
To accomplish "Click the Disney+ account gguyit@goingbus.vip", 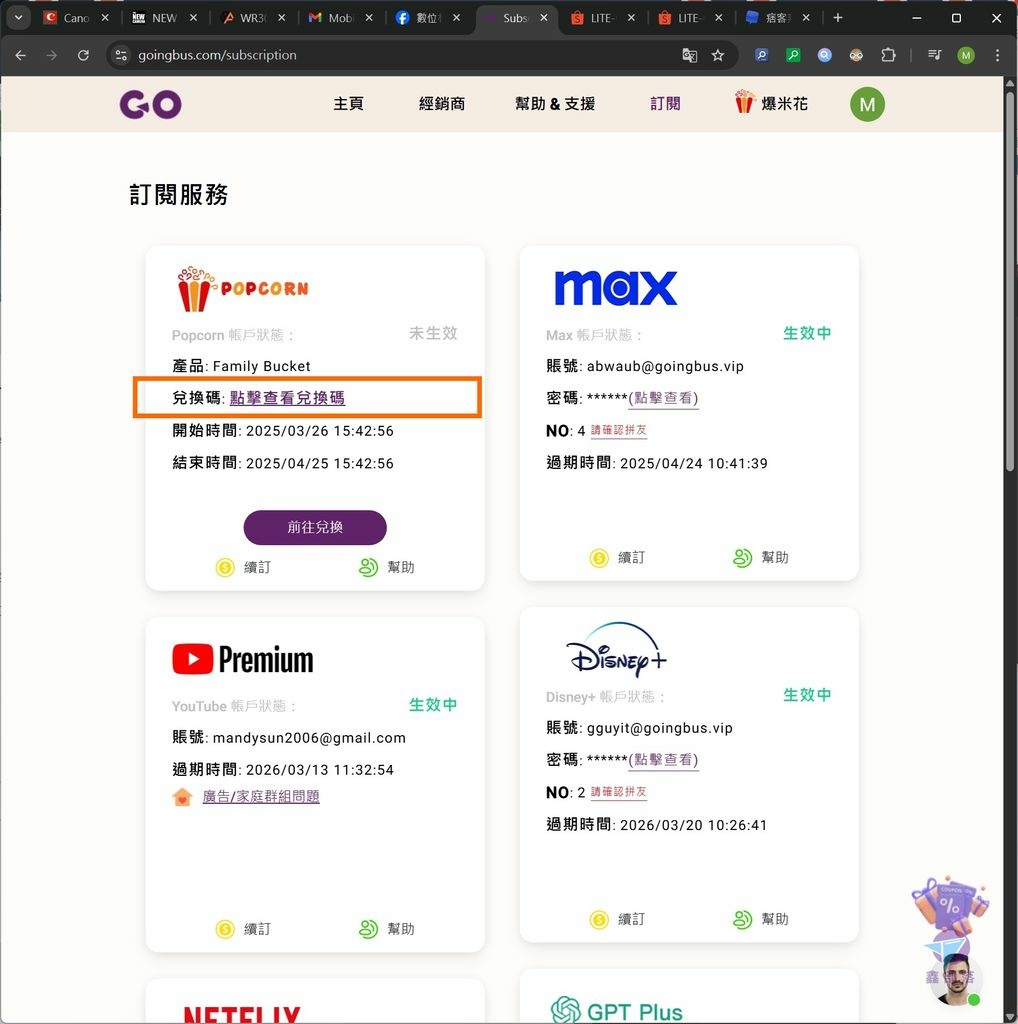I will (660, 728).
